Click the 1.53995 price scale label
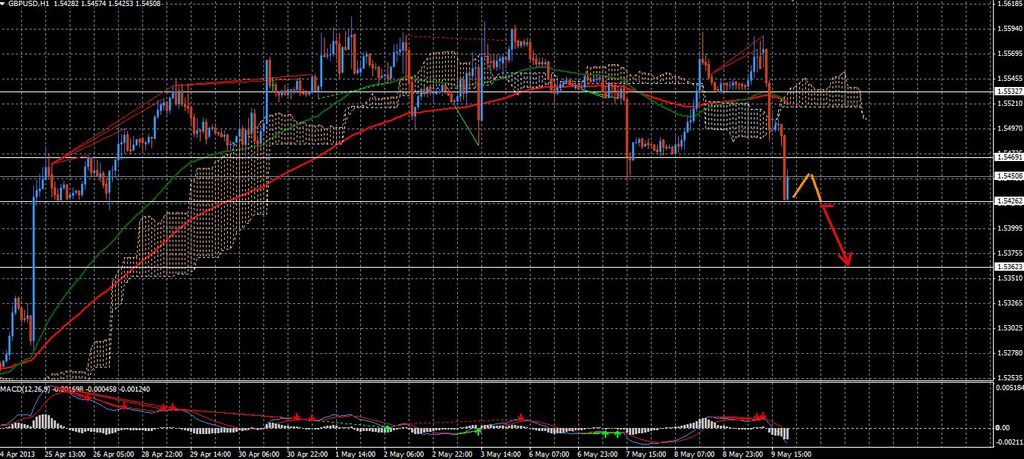Screen dimensions: 1024x459 pyautogui.click(x=1010, y=229)
